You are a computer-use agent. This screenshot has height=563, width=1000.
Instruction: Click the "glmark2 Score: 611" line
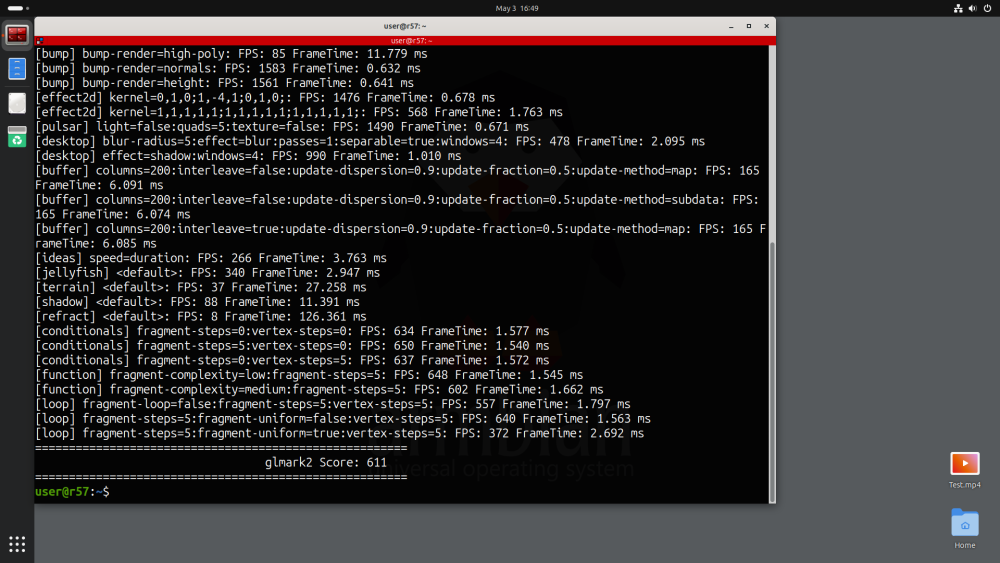326,463
